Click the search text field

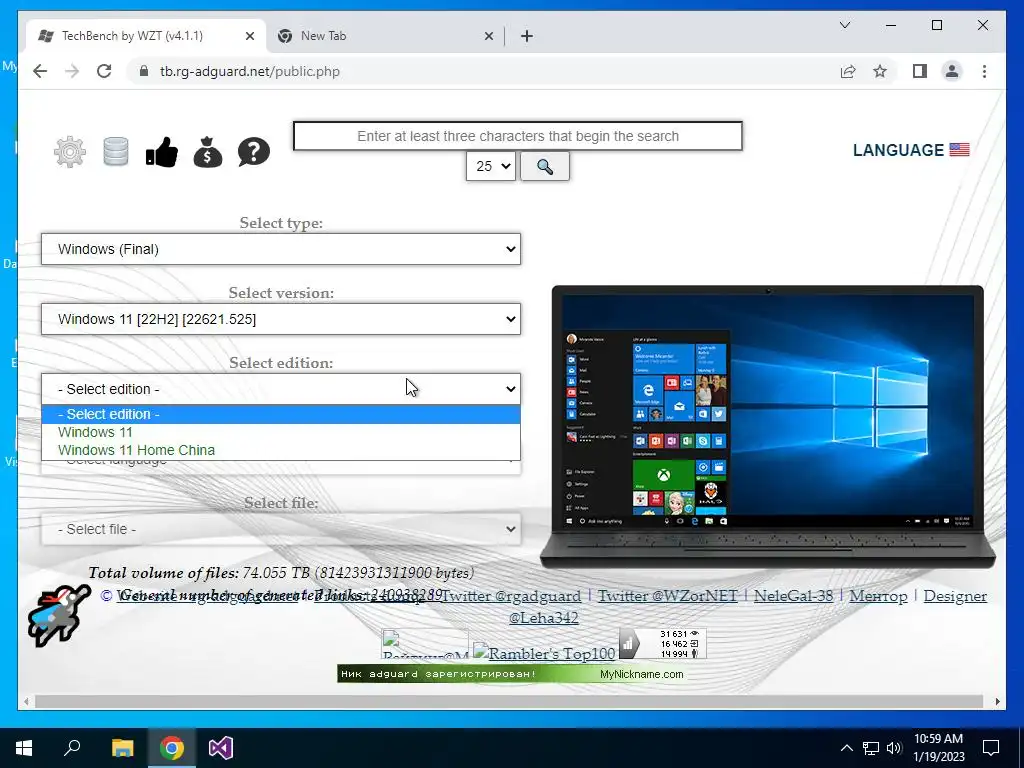tap(518, 136)
